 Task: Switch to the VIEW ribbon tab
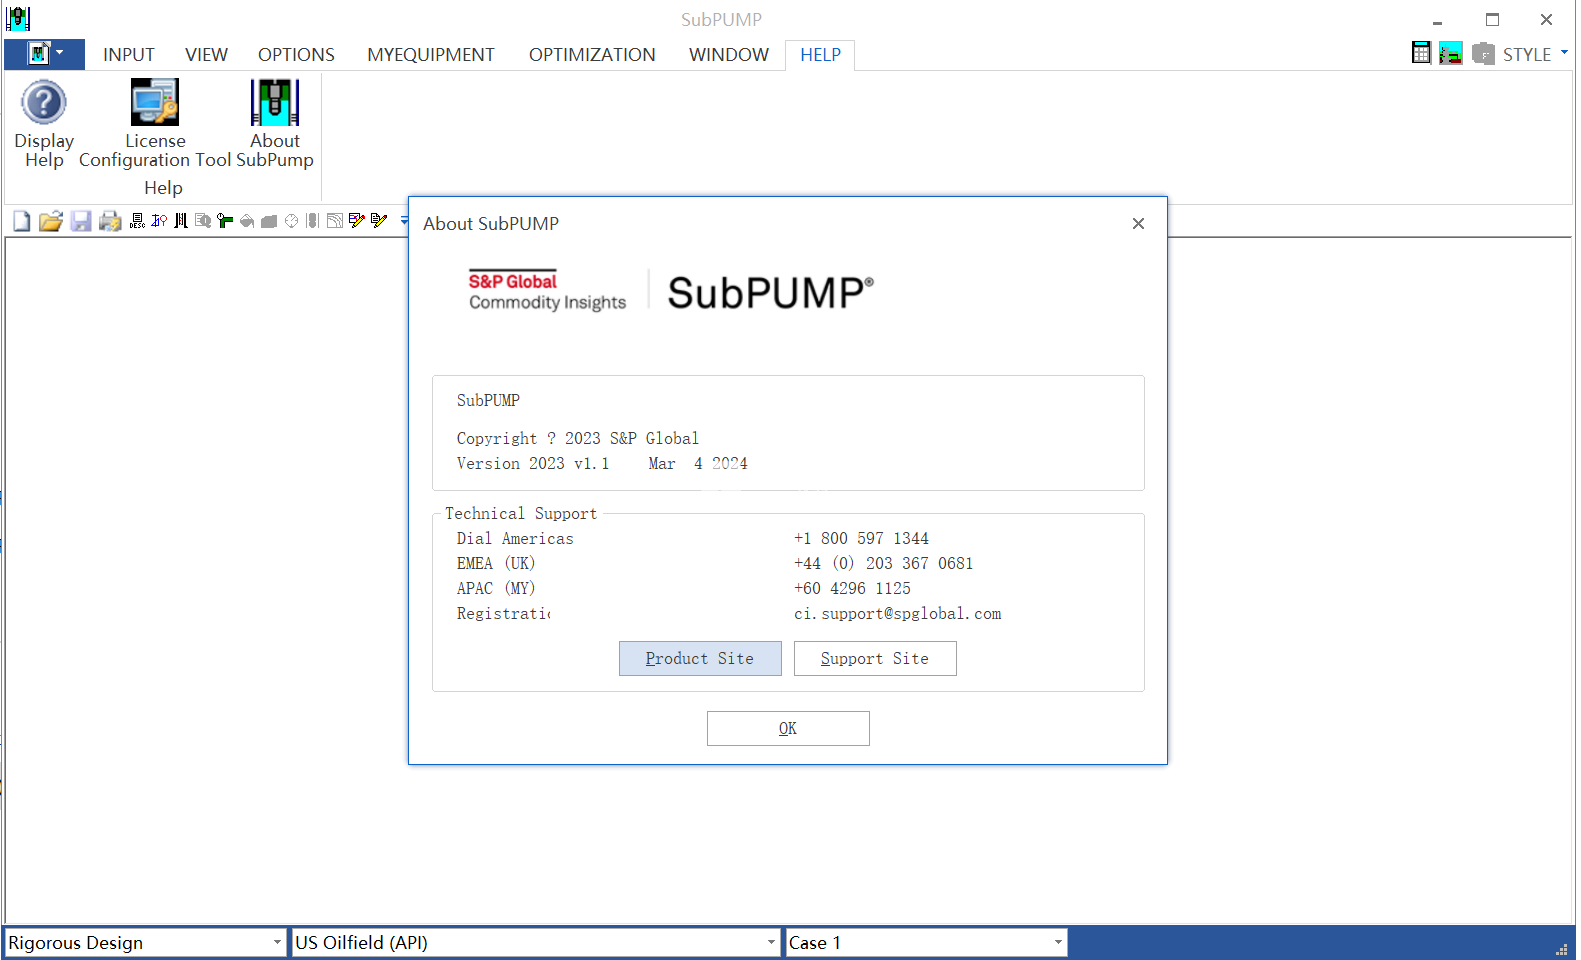click(206, 55)
